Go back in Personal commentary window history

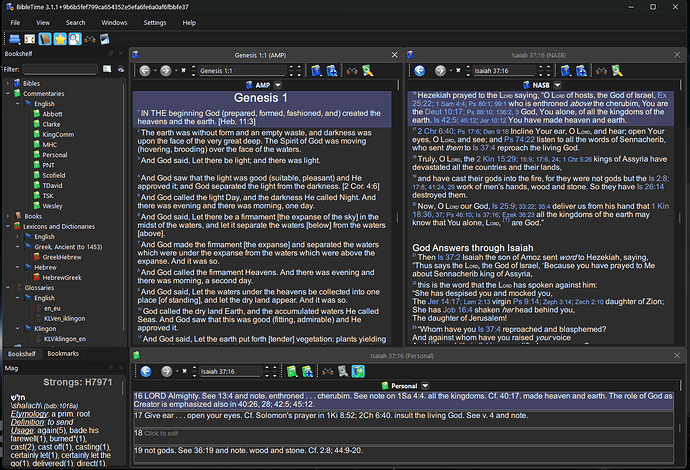[x=146, y=371]
